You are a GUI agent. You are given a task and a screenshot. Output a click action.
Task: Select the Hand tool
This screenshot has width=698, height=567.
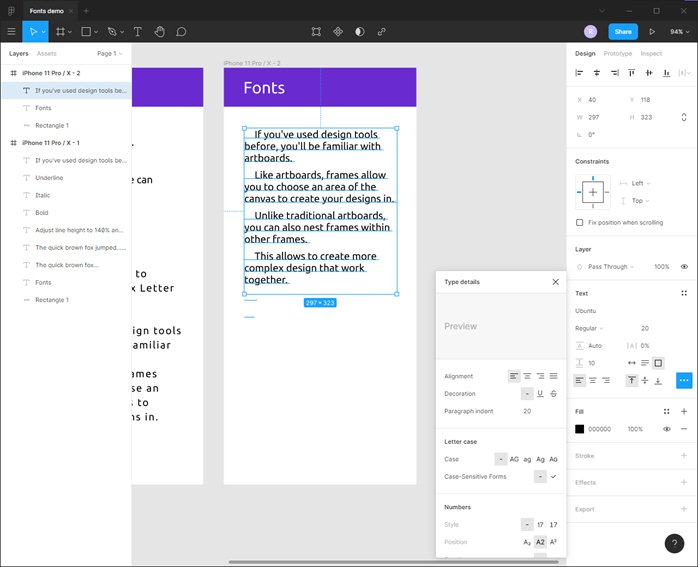(159, 32)
